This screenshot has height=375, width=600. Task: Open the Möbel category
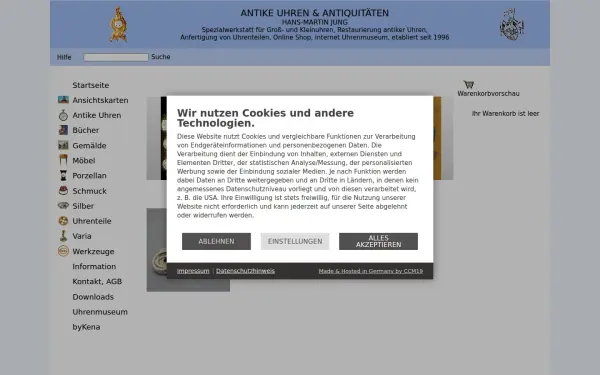84,161
